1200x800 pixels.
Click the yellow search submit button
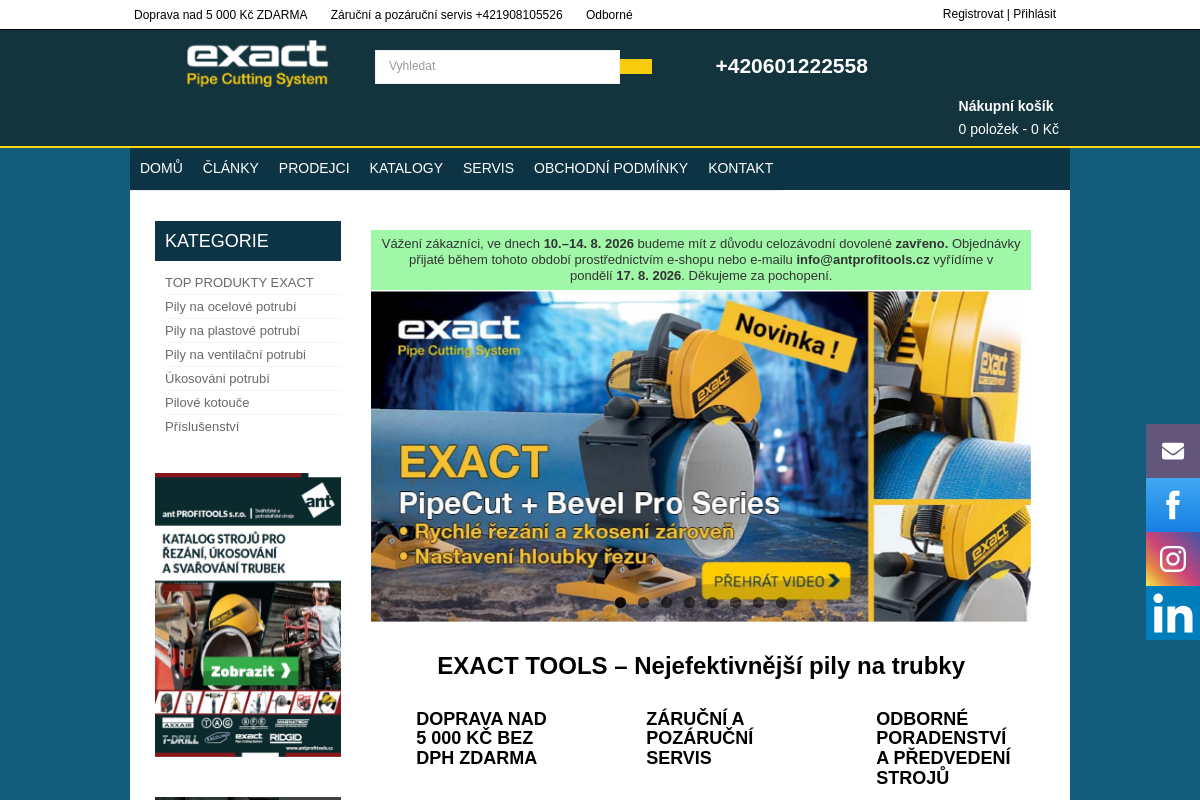click(x=636, y=67)
